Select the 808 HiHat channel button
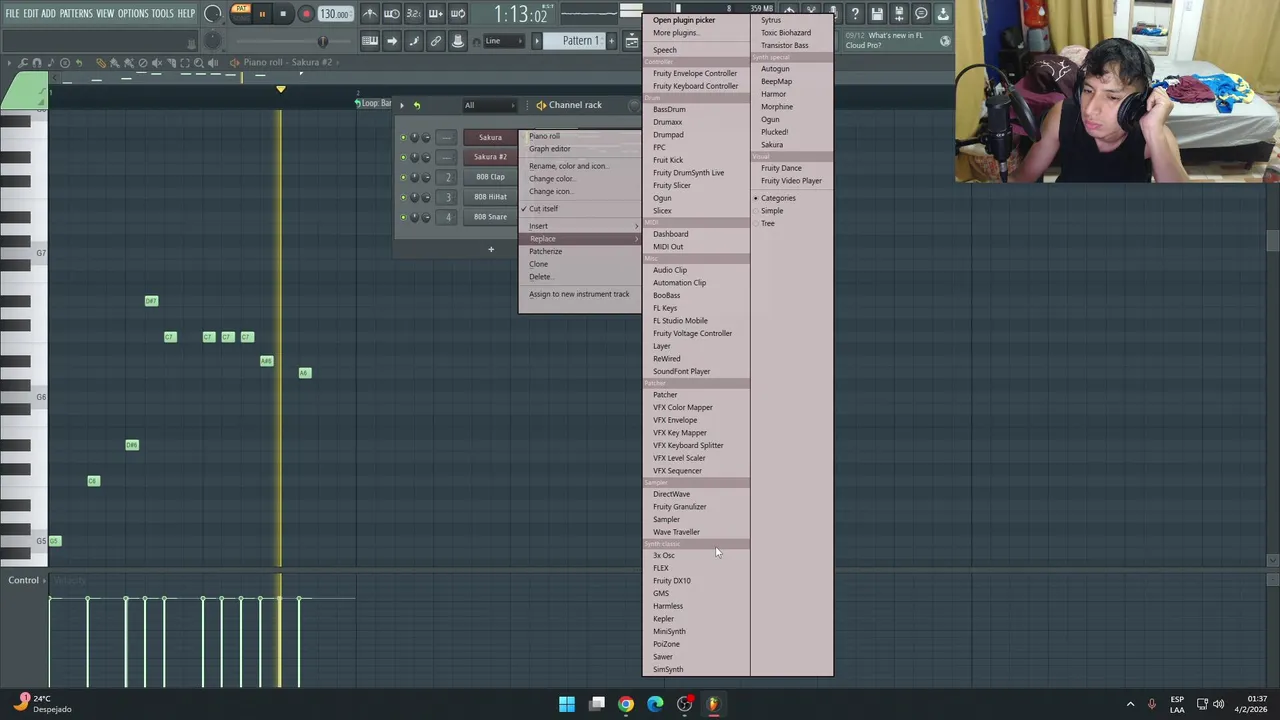Image resolution: width=1280 pixels, height=720 pixels. tap(490, 198)
